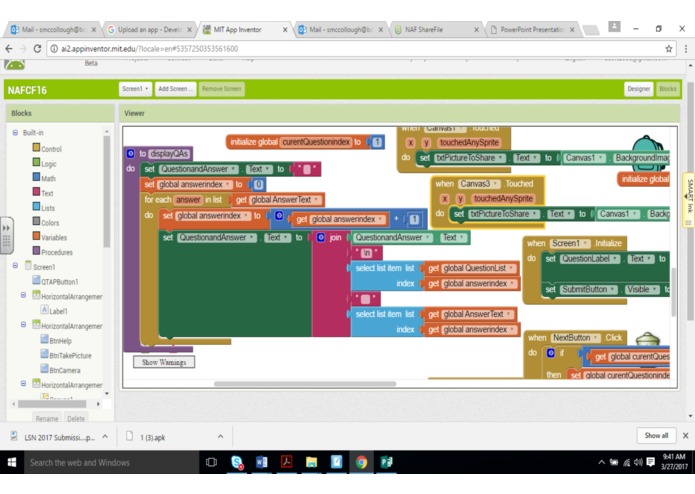The image size is (695, 494).
Task: Collapse the first HorizontalArrangement node
Action: click(23, 295)
